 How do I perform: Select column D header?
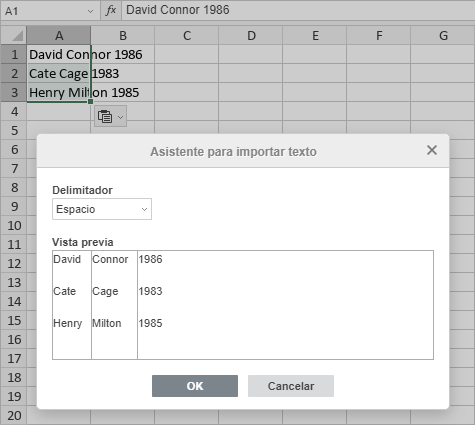pyautogui.click(x=251, y=35)
